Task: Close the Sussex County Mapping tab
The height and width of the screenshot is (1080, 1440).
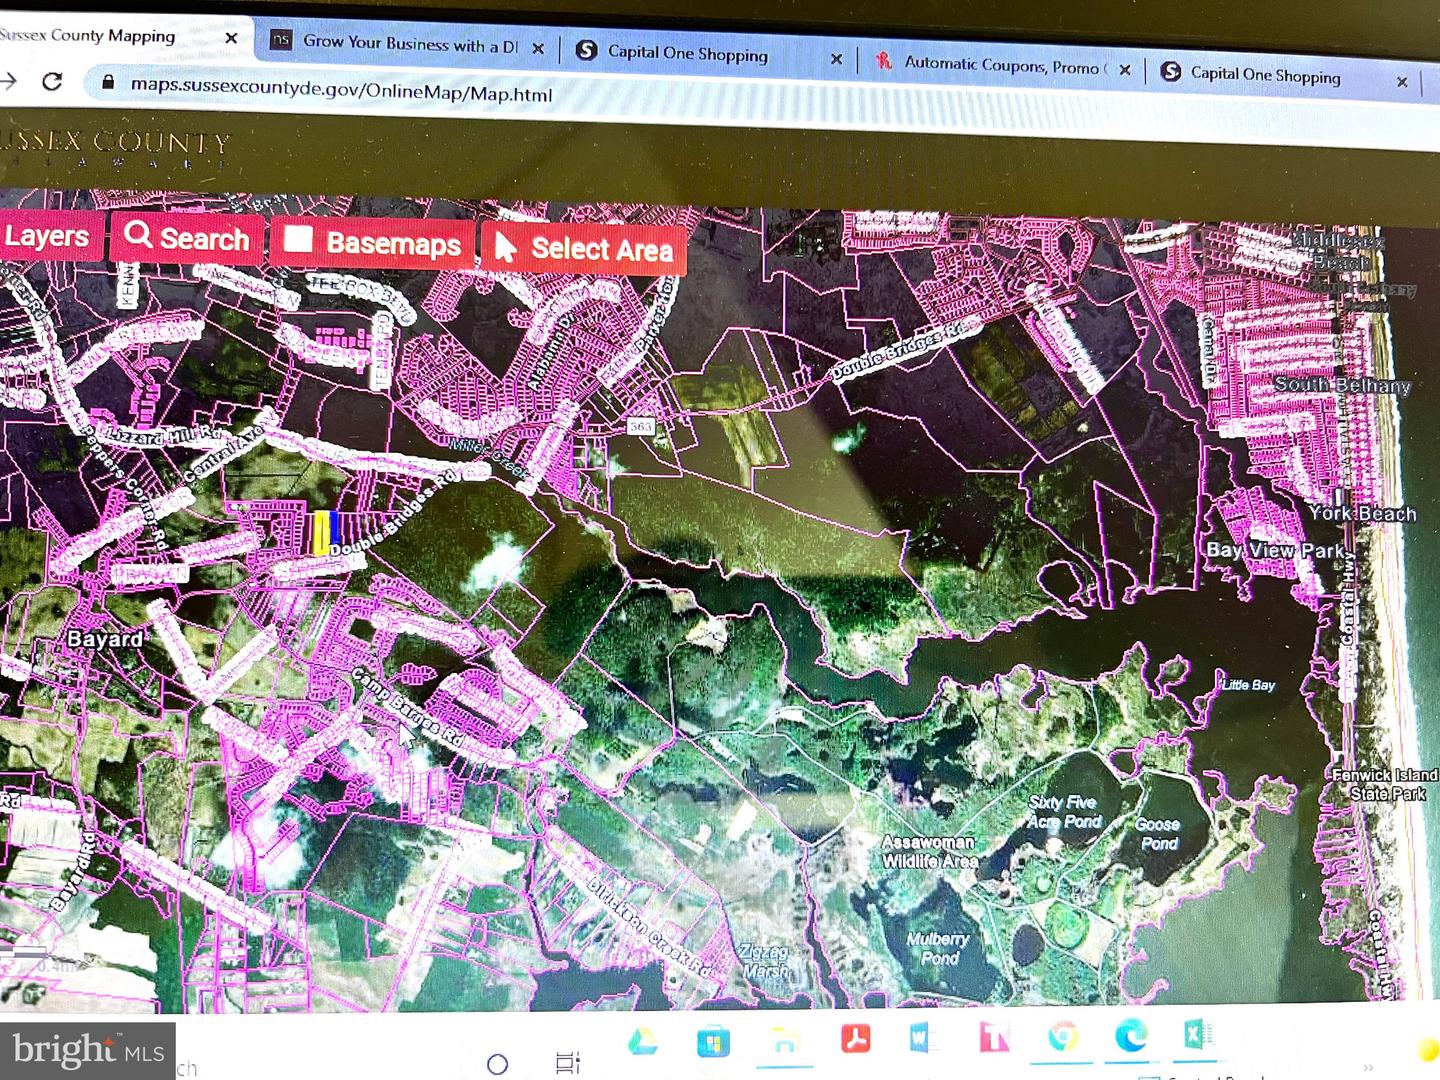Action: (x=231, y=38)
